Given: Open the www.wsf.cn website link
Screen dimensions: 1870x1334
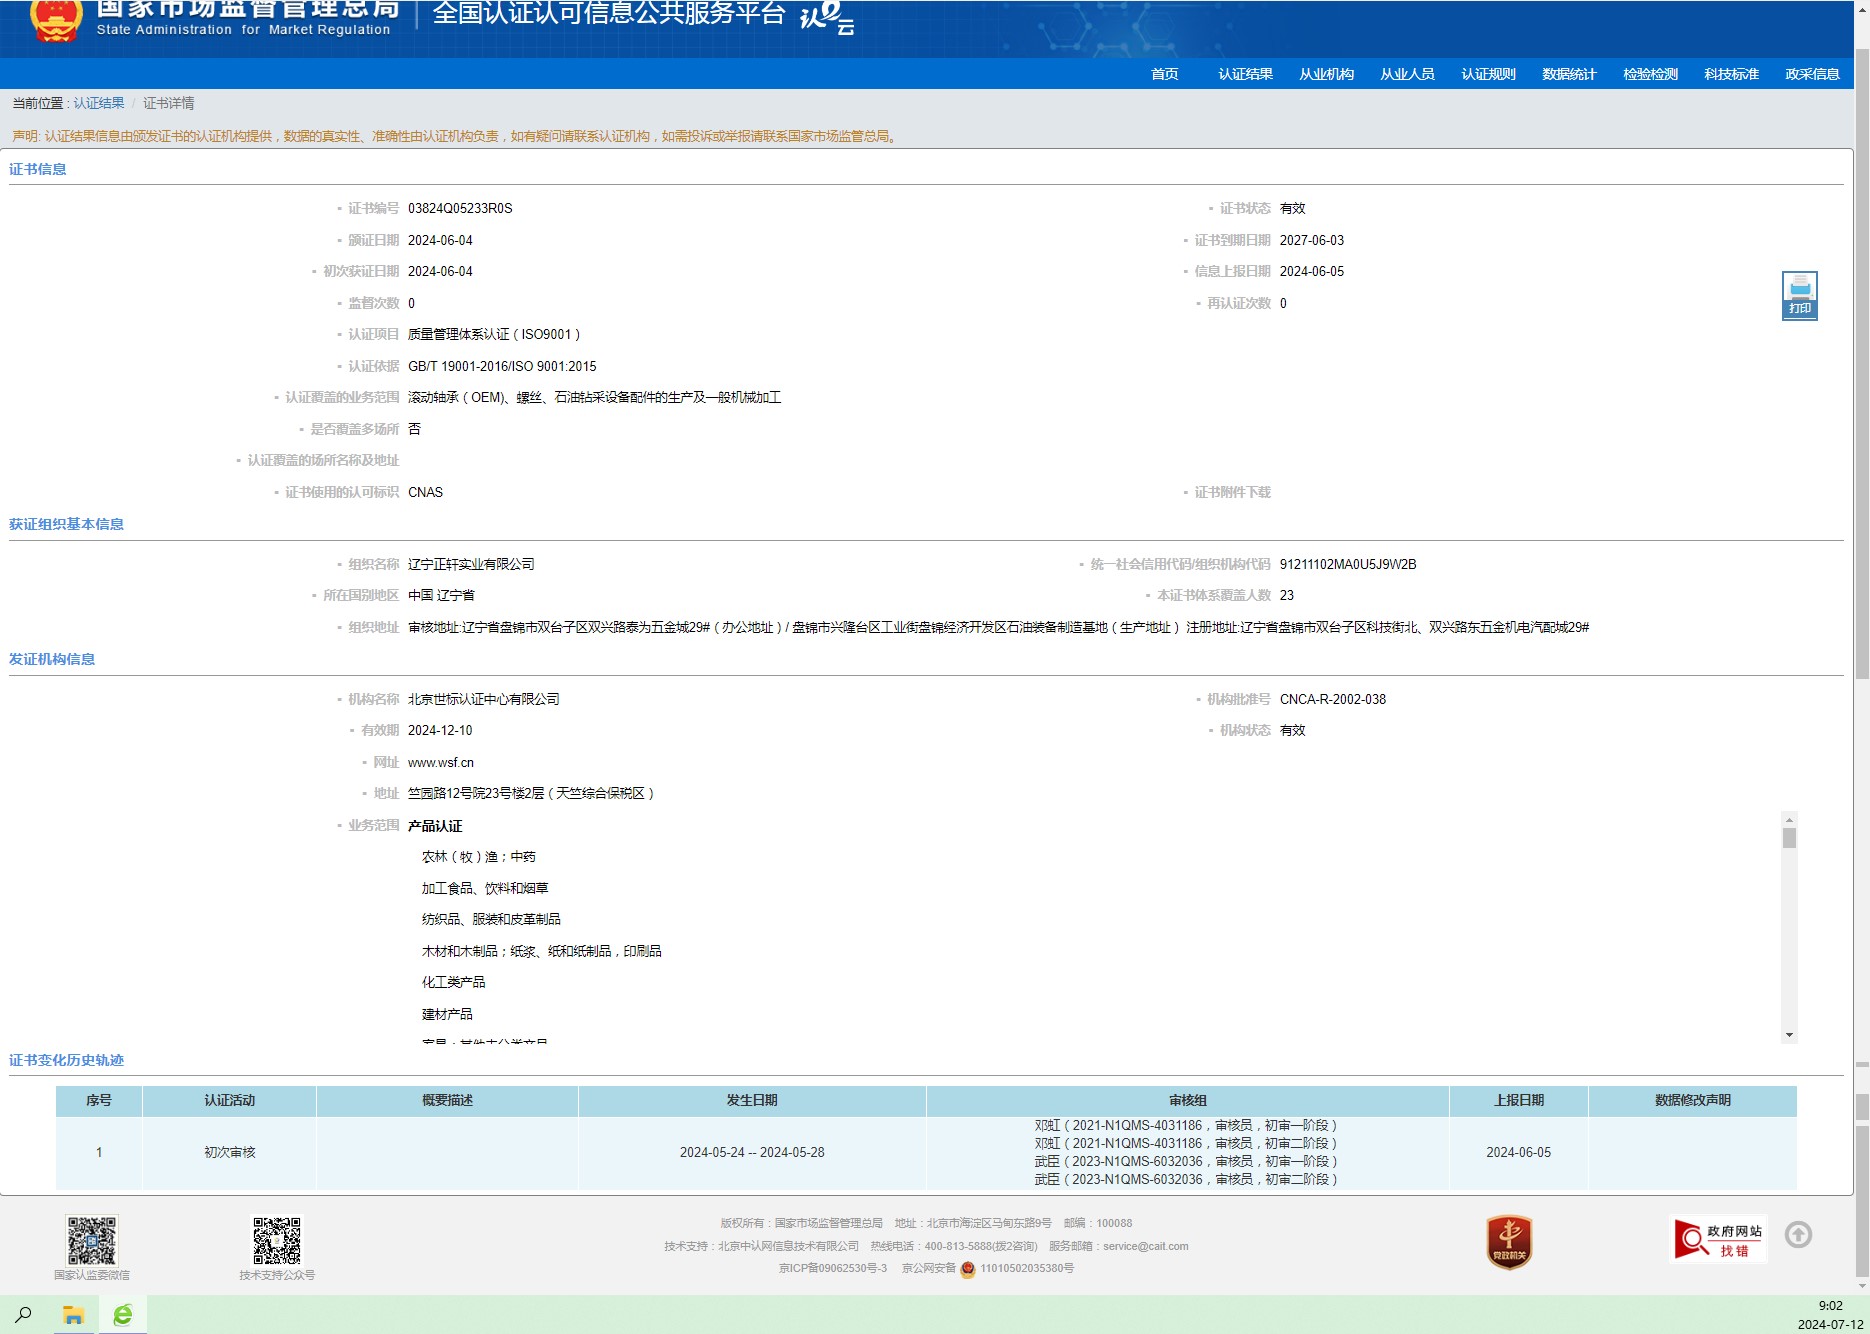Looking at the screenshot, I should (441, 762).
